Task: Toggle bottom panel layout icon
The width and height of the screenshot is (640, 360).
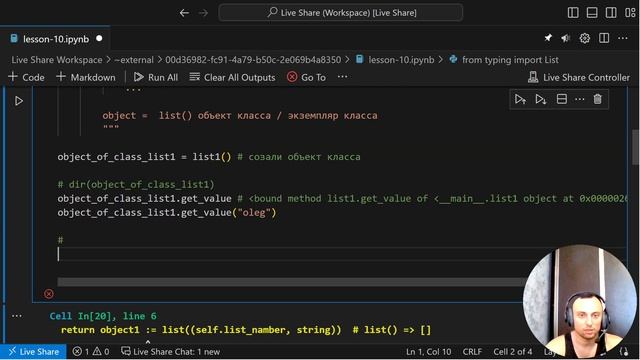Action: pos(592,13)
